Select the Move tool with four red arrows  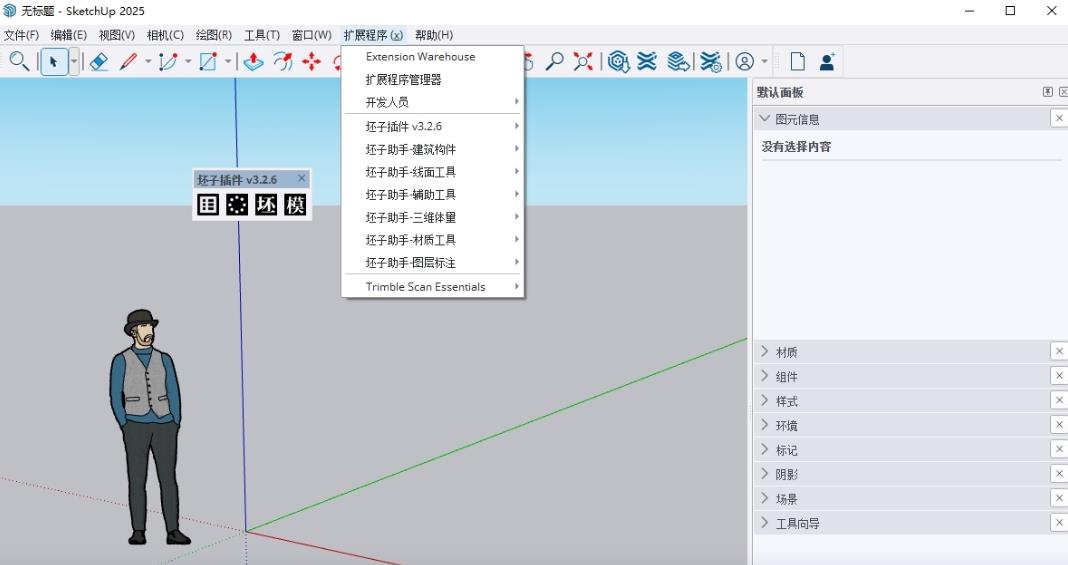click(312, 61)
